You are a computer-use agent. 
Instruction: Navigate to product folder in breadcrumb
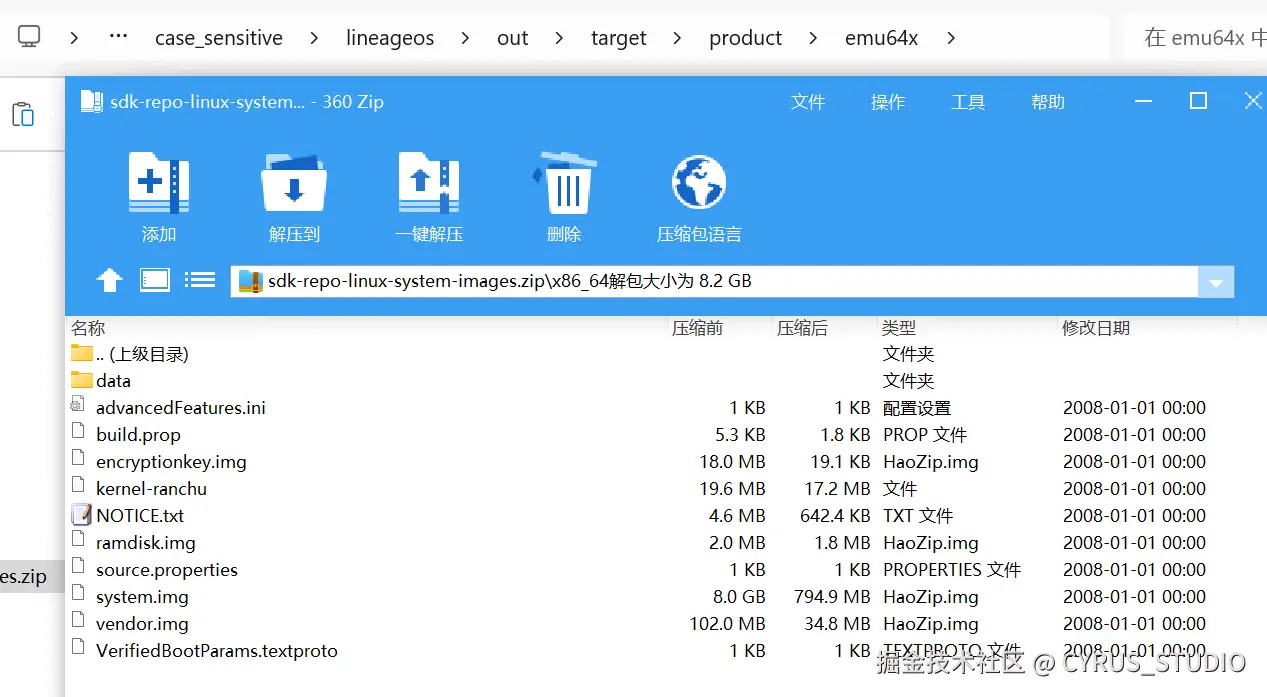pyautogui.click(x=745, y=38)
